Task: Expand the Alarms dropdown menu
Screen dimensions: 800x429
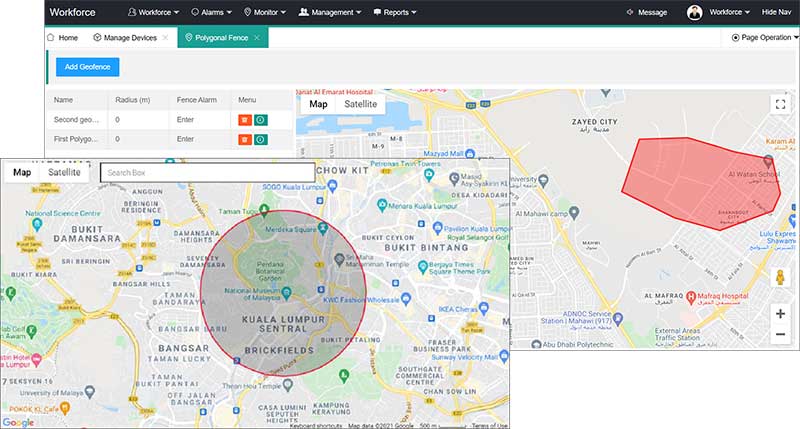Action: pyautogui.click(x=211, y=12)
